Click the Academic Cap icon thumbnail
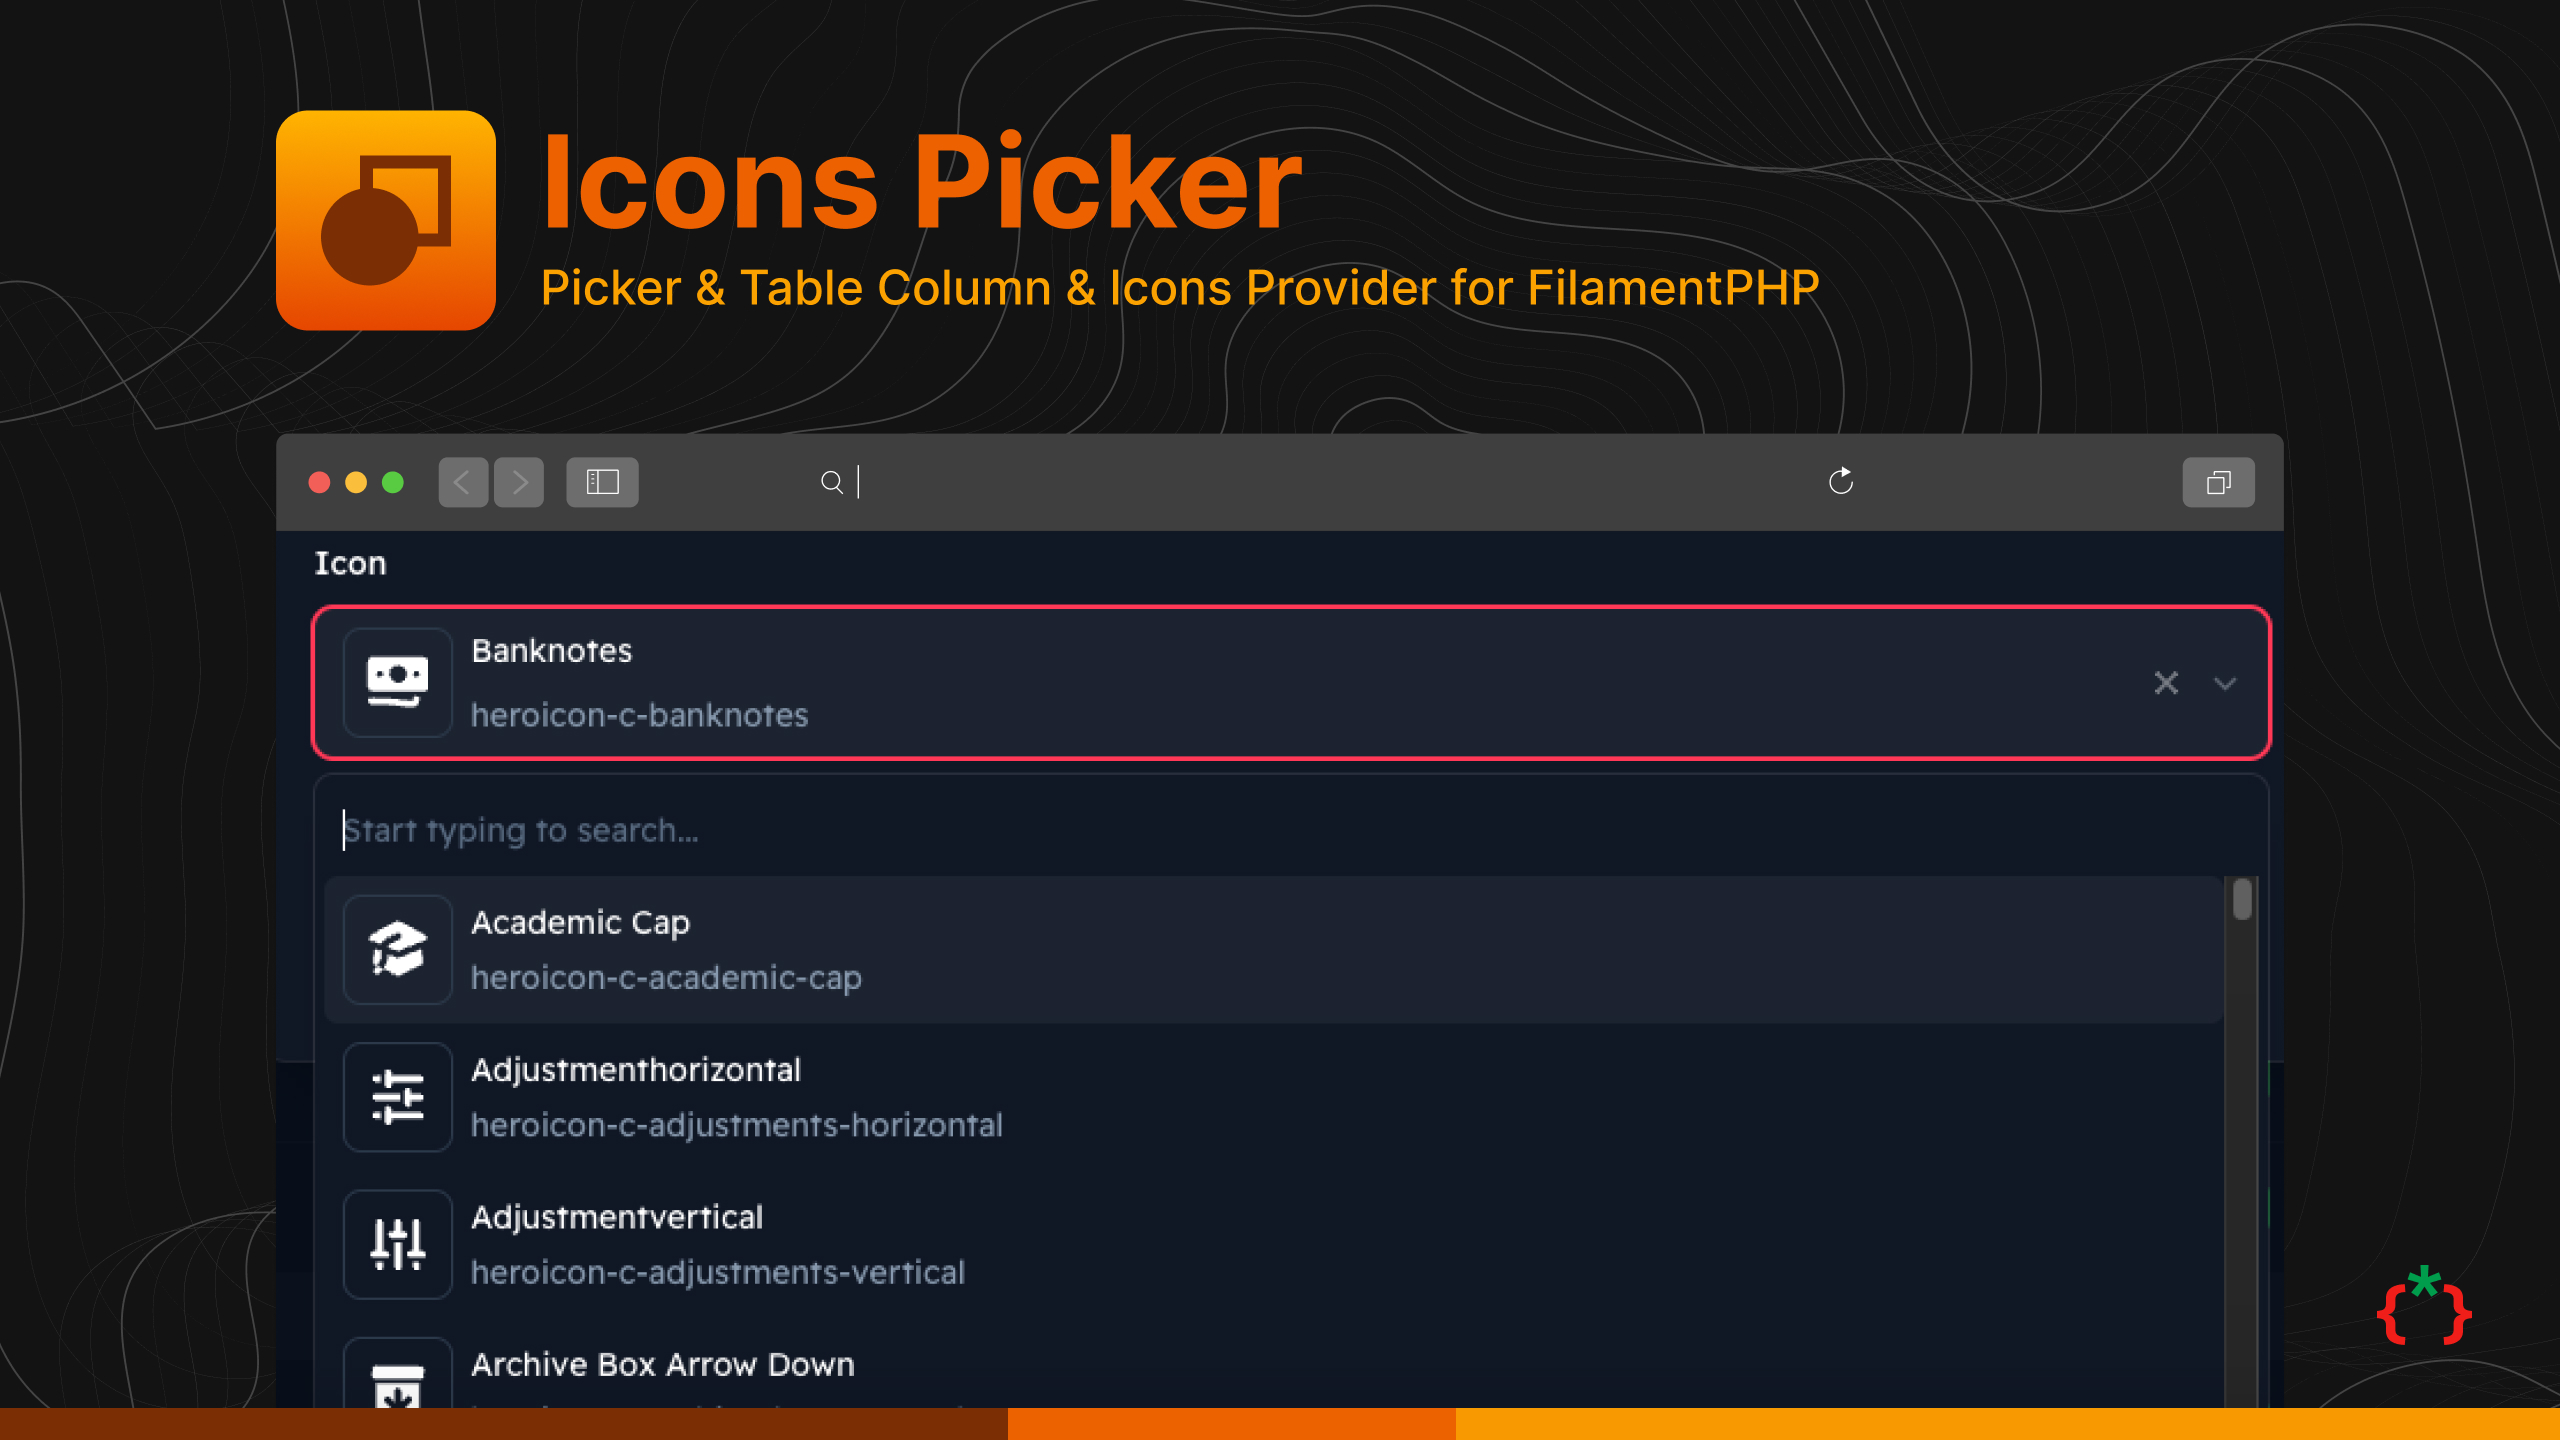The height and width of the screenshot is (1440, 2560). click(397, 949)
